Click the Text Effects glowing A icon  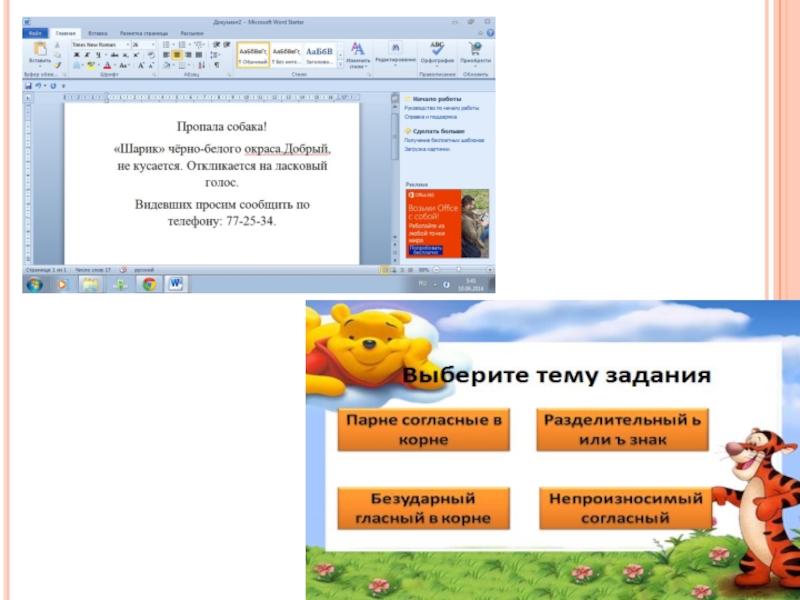[x=77, y=65]
